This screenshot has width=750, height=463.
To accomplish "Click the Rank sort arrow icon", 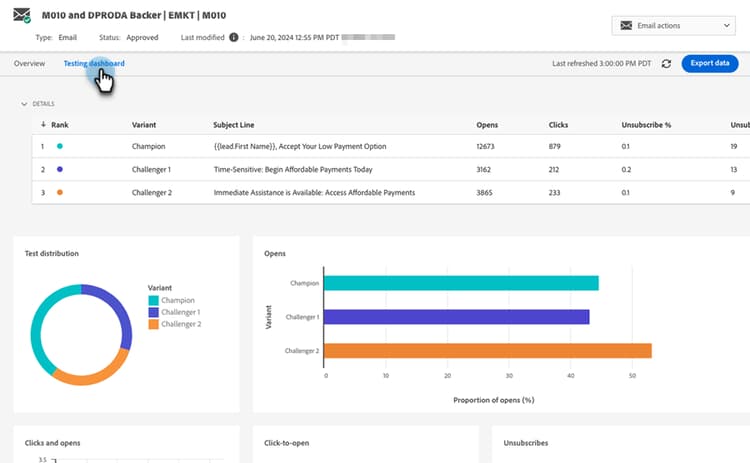I will (x=43, y=125).
